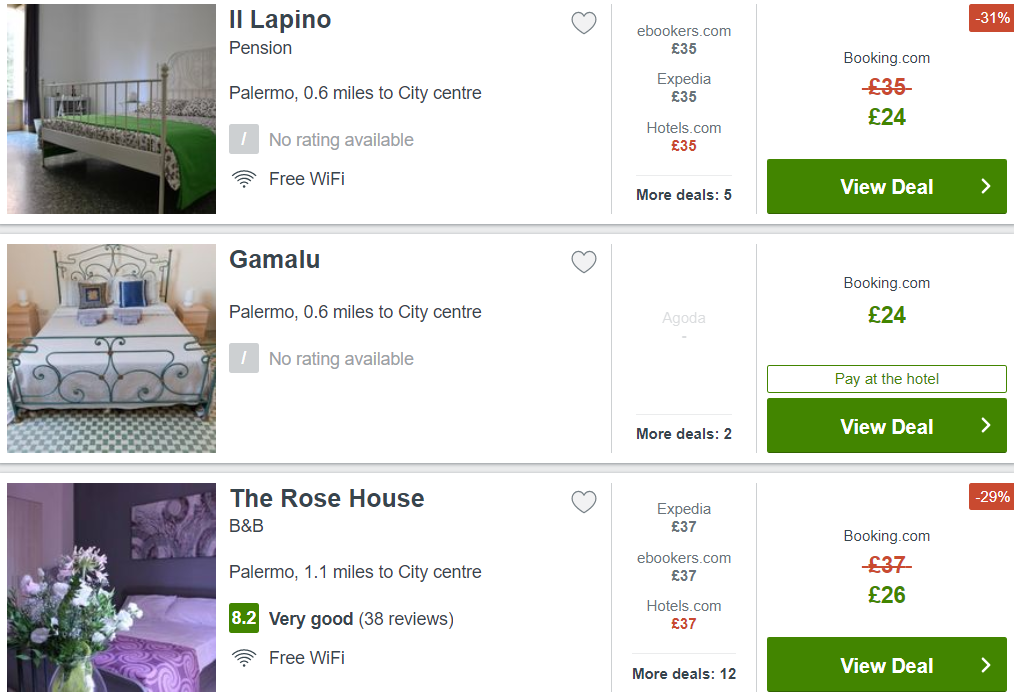View Deal for Il Lapino

tap(886, 187)
